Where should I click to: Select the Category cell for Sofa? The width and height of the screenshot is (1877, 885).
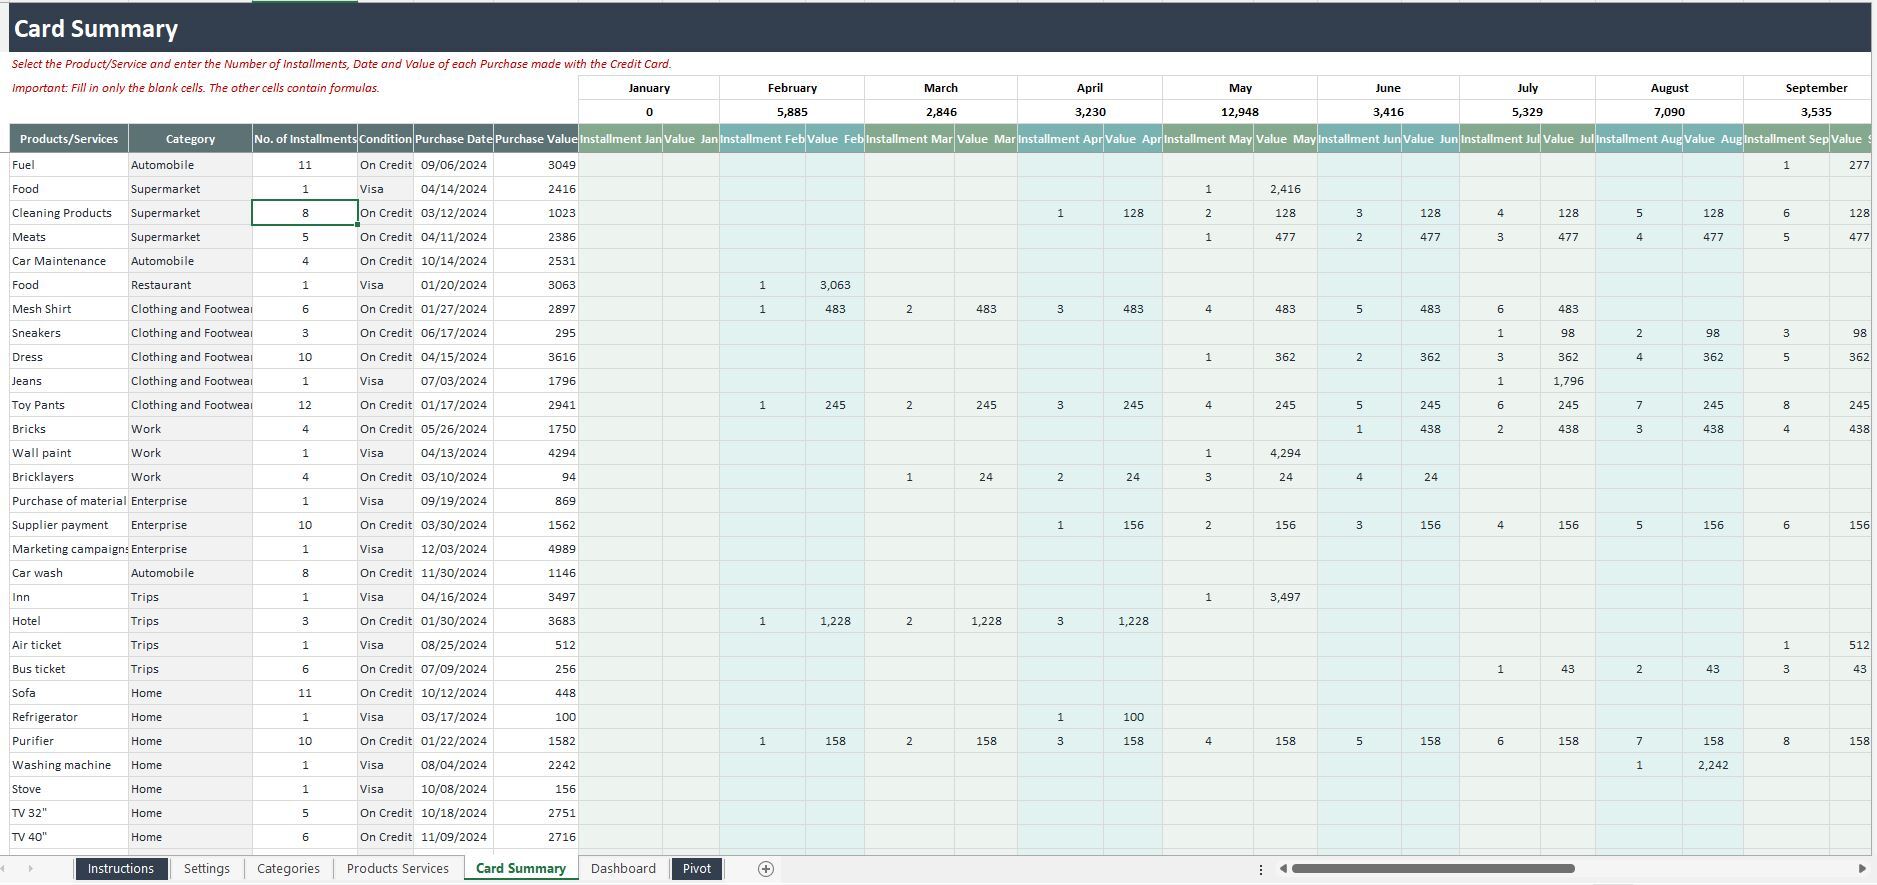click(x=190, y=693)
